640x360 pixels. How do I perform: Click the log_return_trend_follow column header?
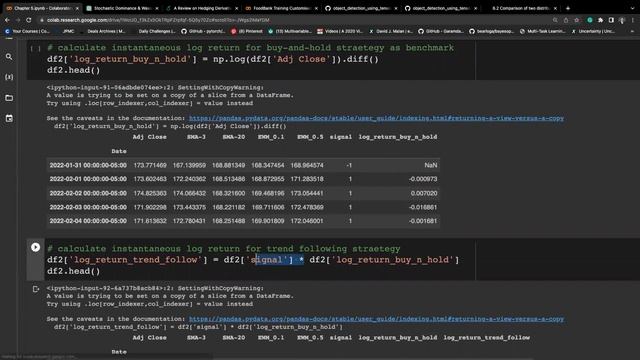coord(487,338)
